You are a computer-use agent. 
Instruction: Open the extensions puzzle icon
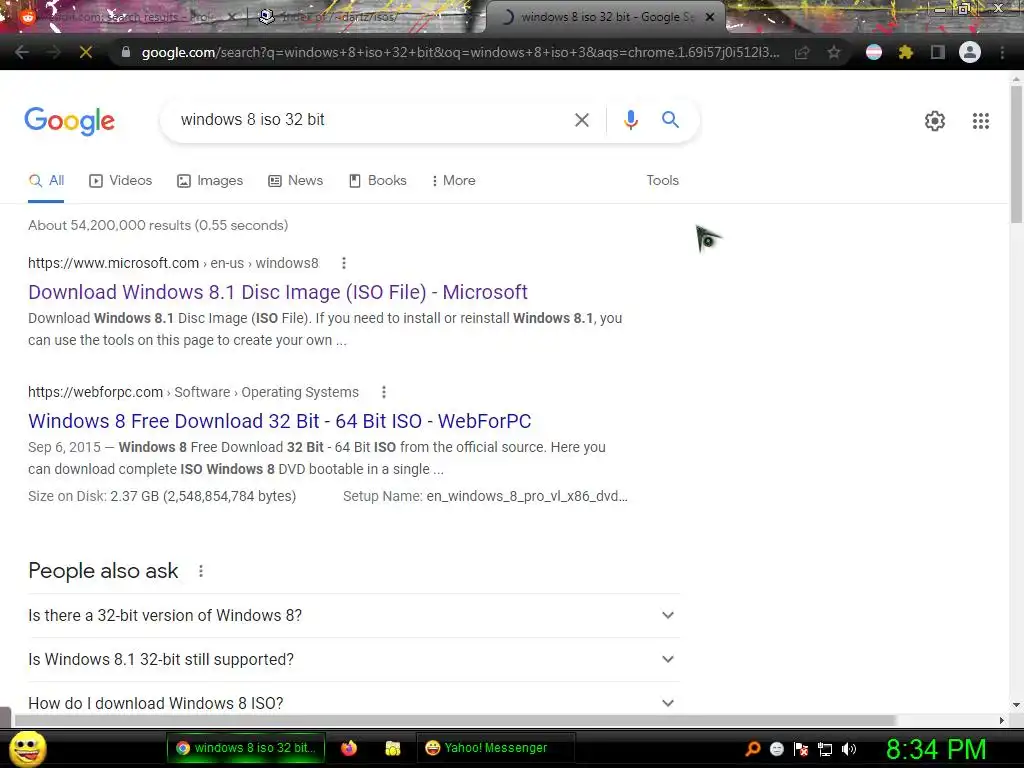(905, 52)
